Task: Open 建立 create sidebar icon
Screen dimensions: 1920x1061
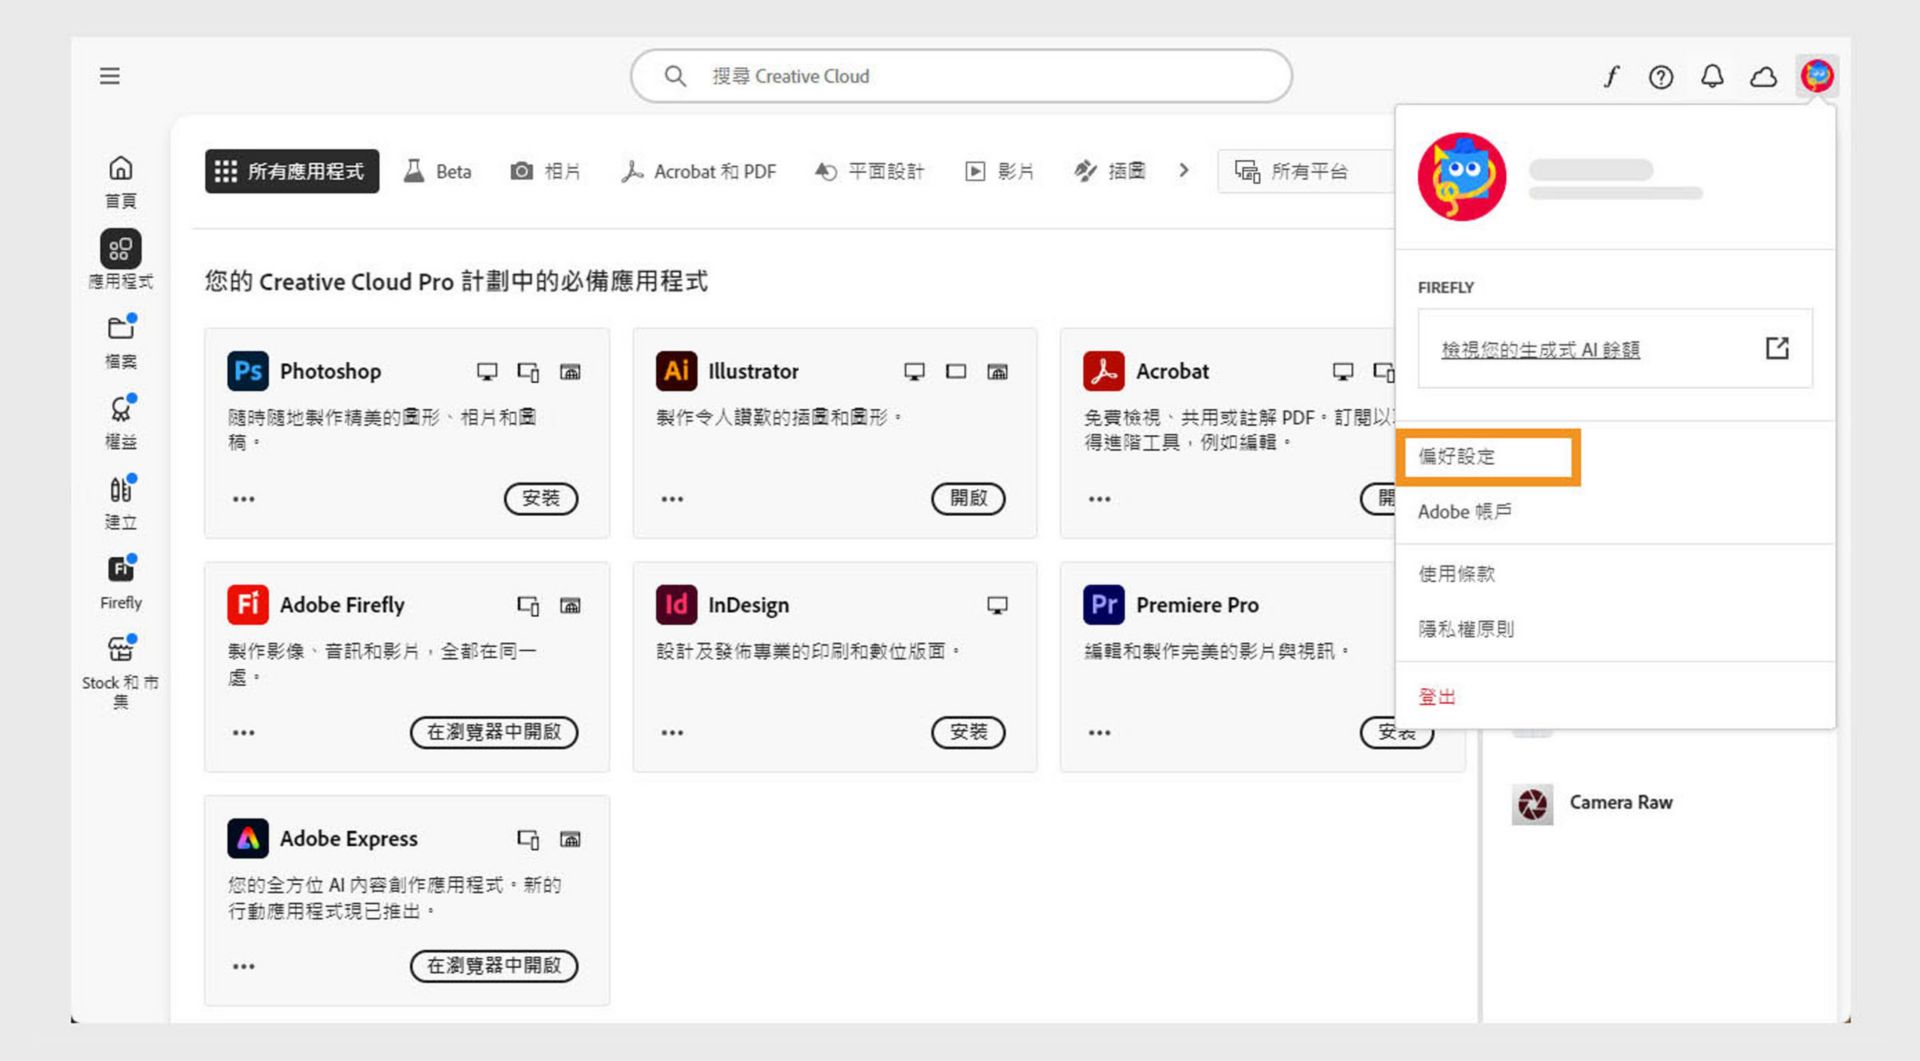Action: tap(121, 501)
